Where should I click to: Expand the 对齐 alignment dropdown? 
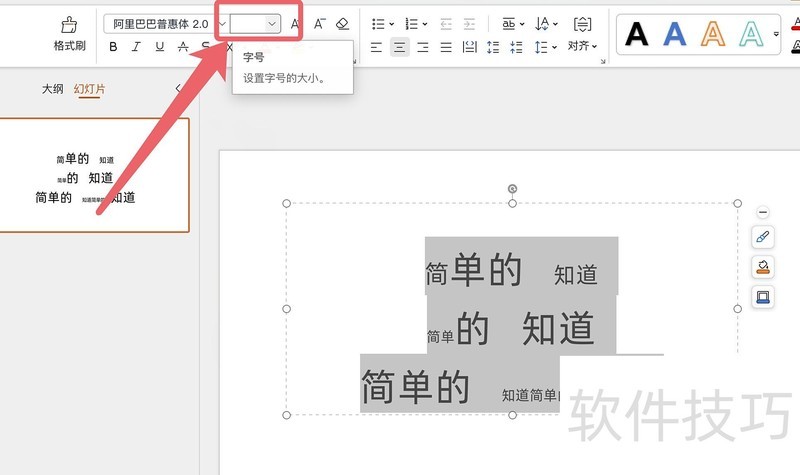[582, 46]
